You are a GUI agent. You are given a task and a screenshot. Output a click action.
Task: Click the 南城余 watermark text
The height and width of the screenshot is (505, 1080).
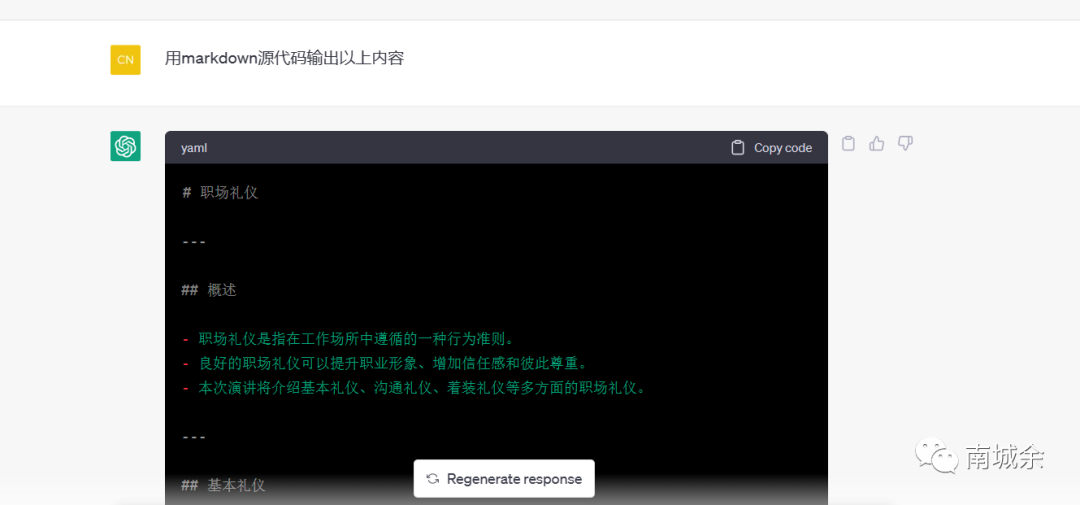pyautogui.click(x=1004, y=458)
